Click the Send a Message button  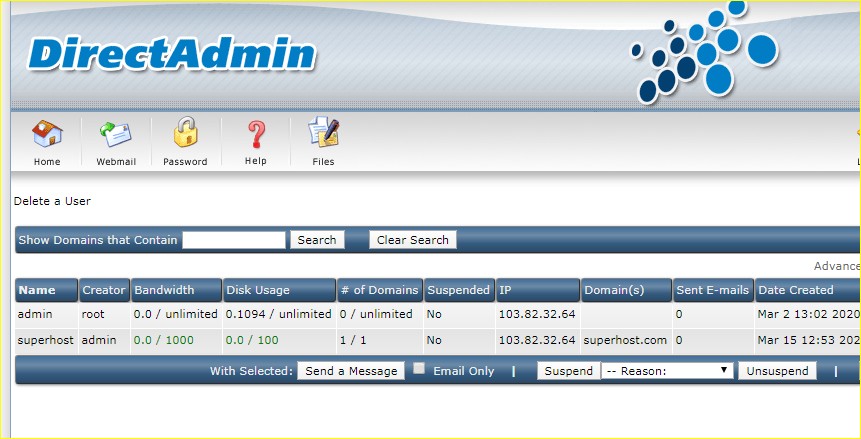coord(351,371)
